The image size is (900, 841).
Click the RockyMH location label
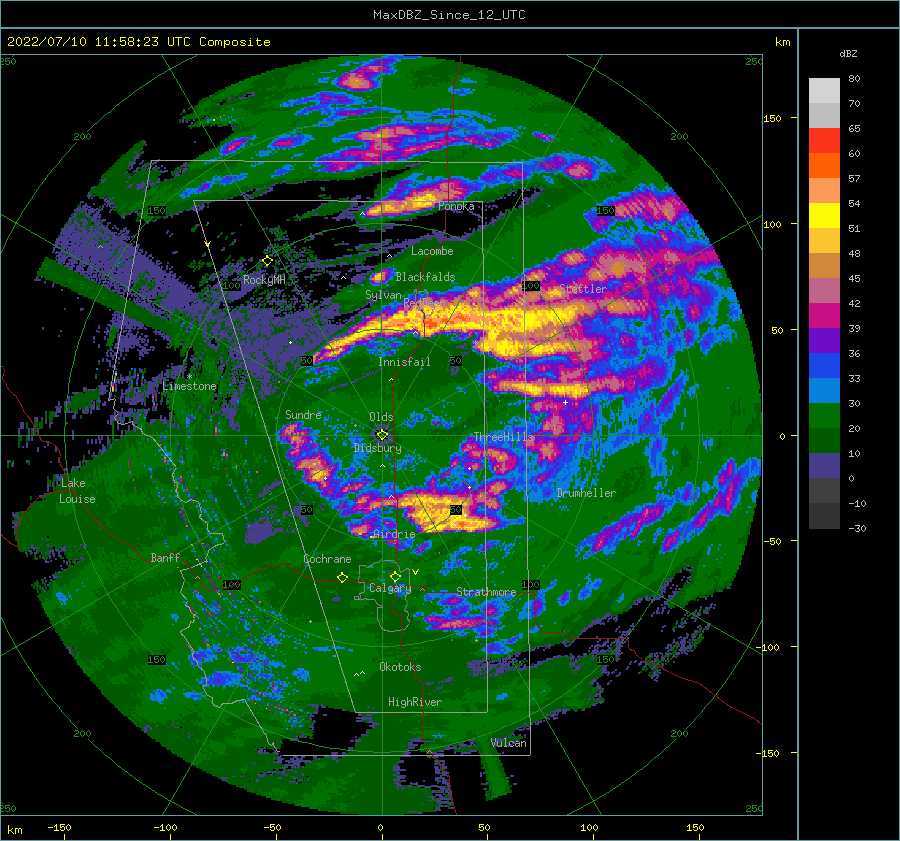point(264,280)
